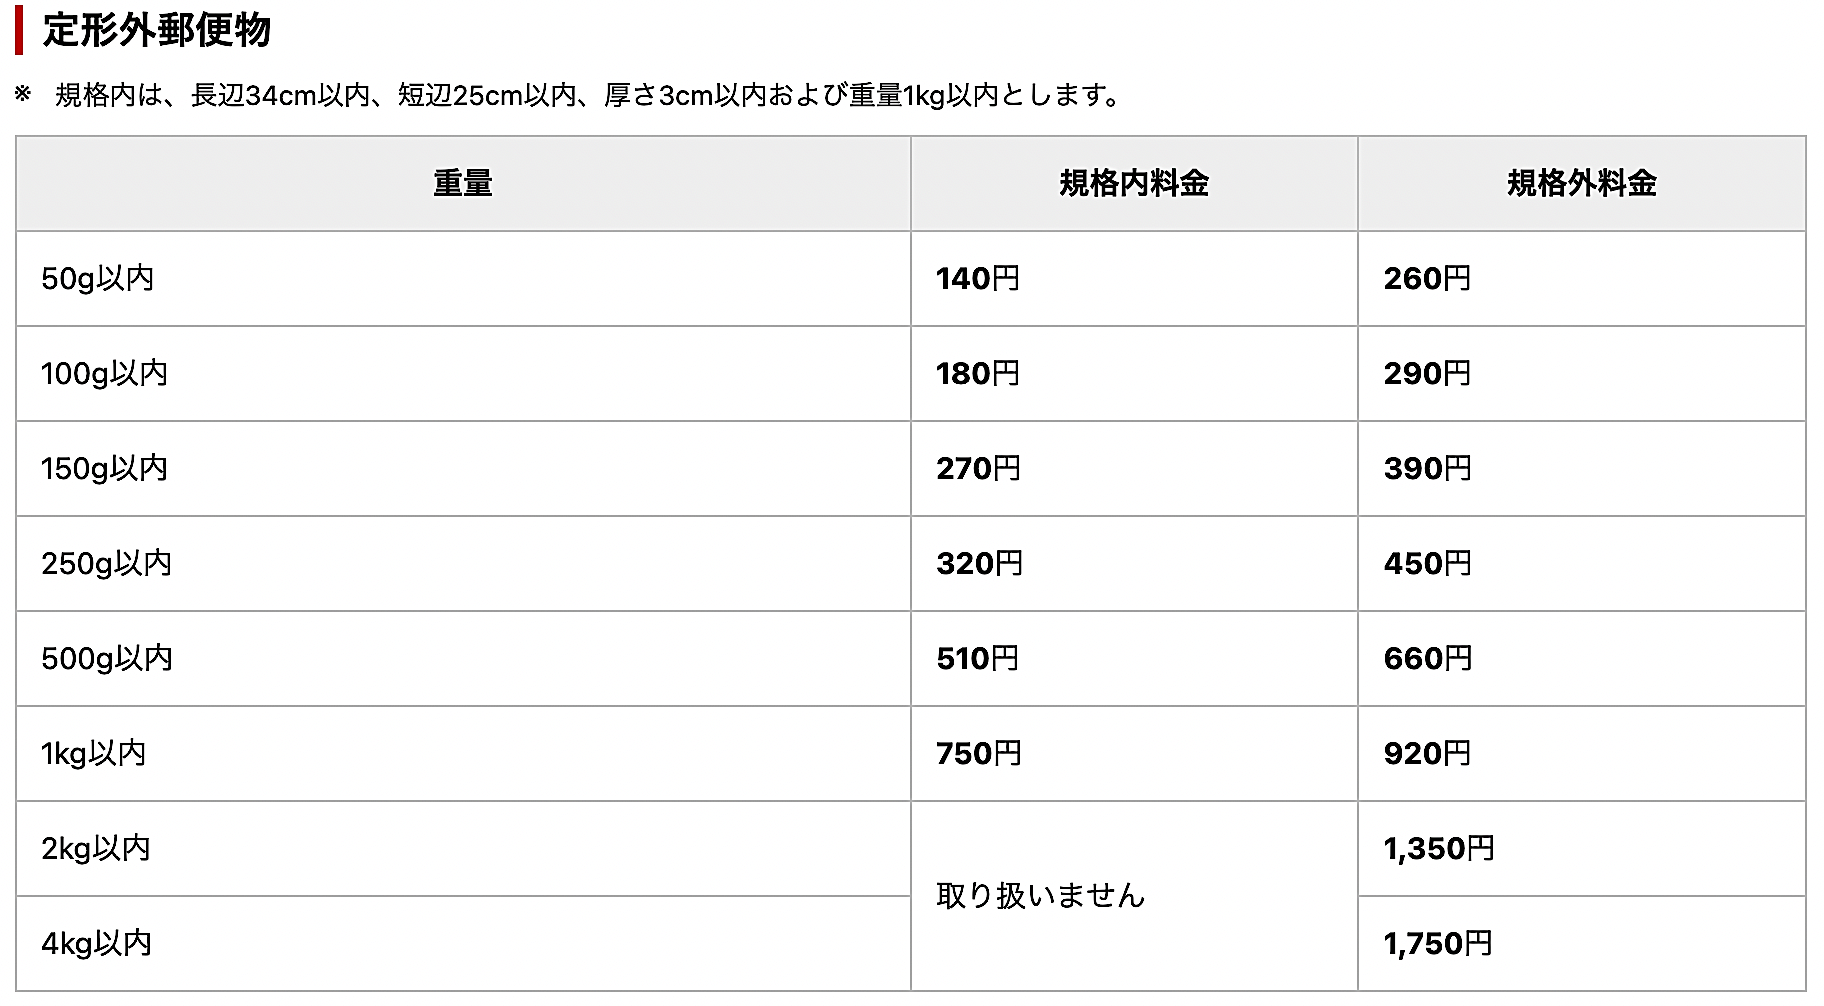Click the 250g以内 weight cell
Image resolution: width=1824 pixels, height=1006 pixels.
(x=106, y=564)
